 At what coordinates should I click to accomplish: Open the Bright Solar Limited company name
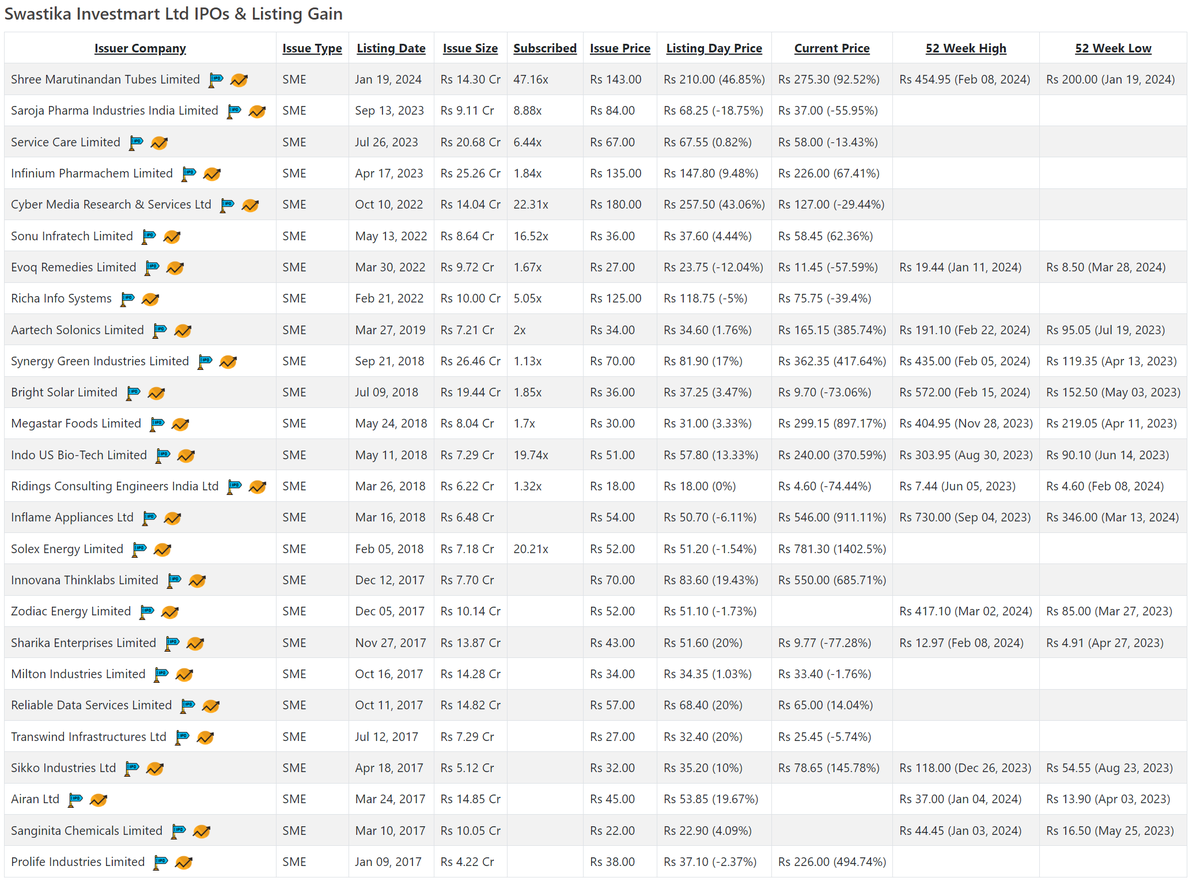(x=64, y=392)
